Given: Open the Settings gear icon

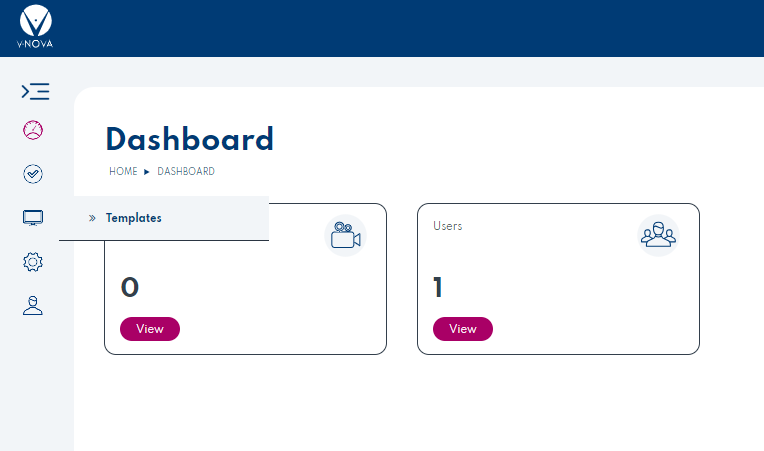Looking at the screenshot, I should (x=33, y=262).
